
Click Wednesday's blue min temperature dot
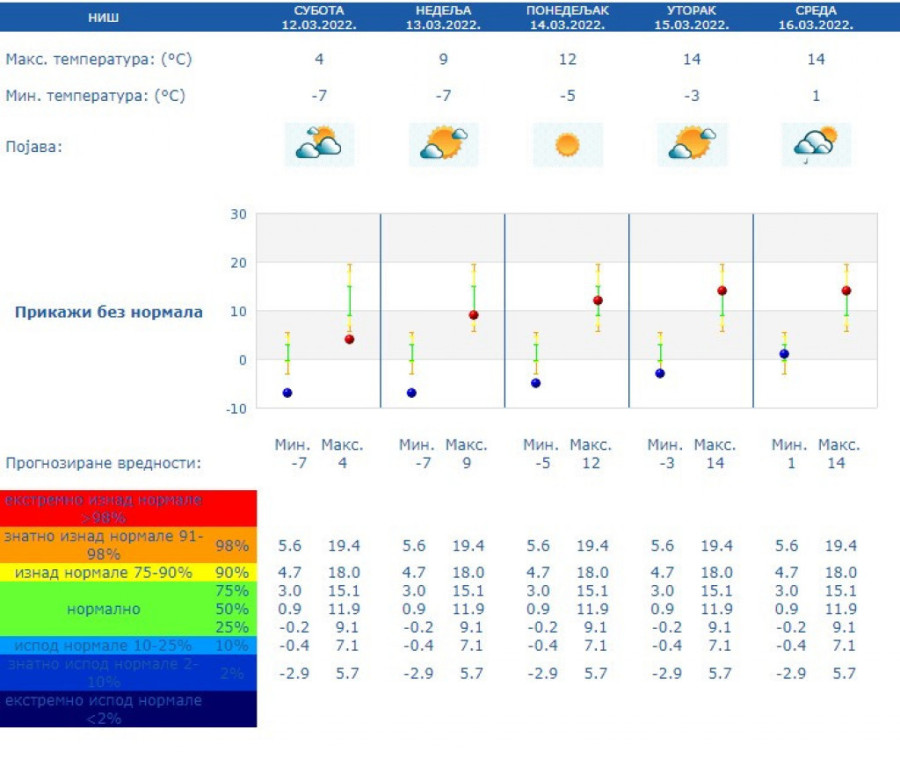[784, 354]
